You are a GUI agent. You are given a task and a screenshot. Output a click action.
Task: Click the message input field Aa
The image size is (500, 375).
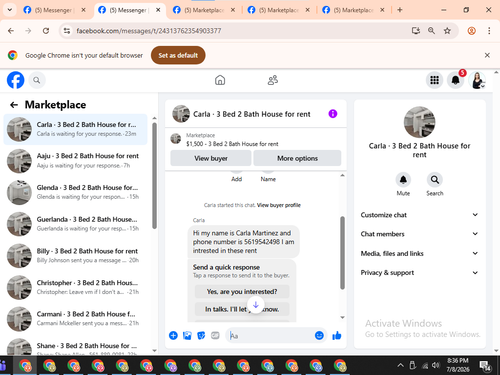(x=270, y=335)
